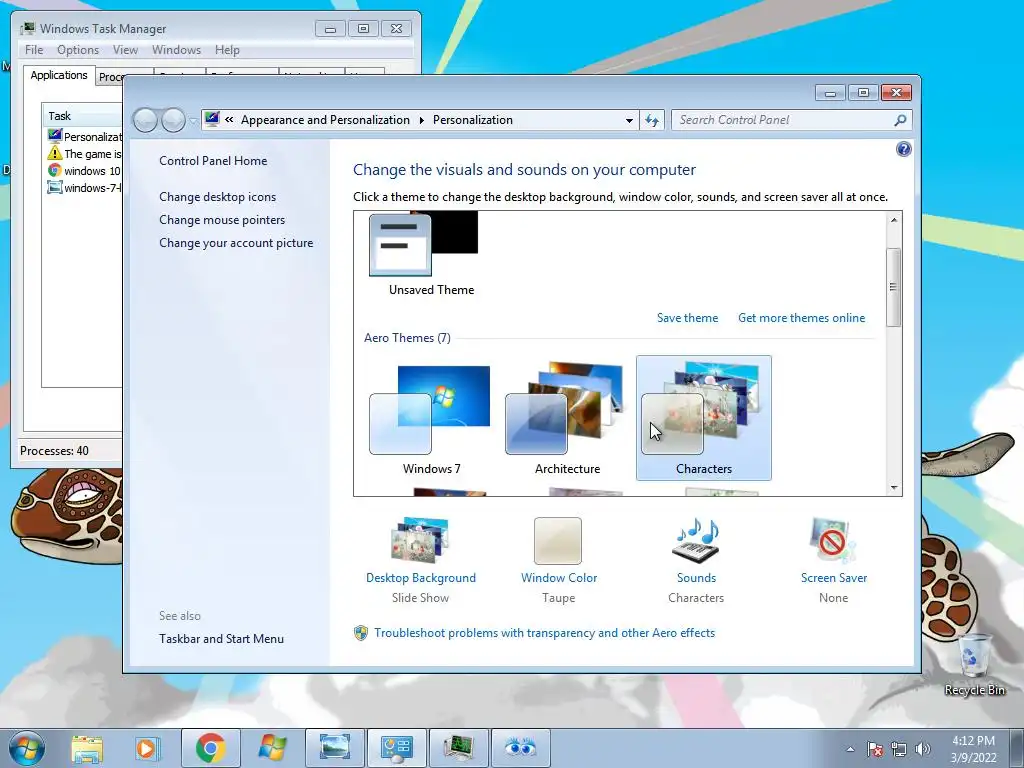Open the Help menu in Task Manager
Viewport: 1024px width, 768px height.
227,50
